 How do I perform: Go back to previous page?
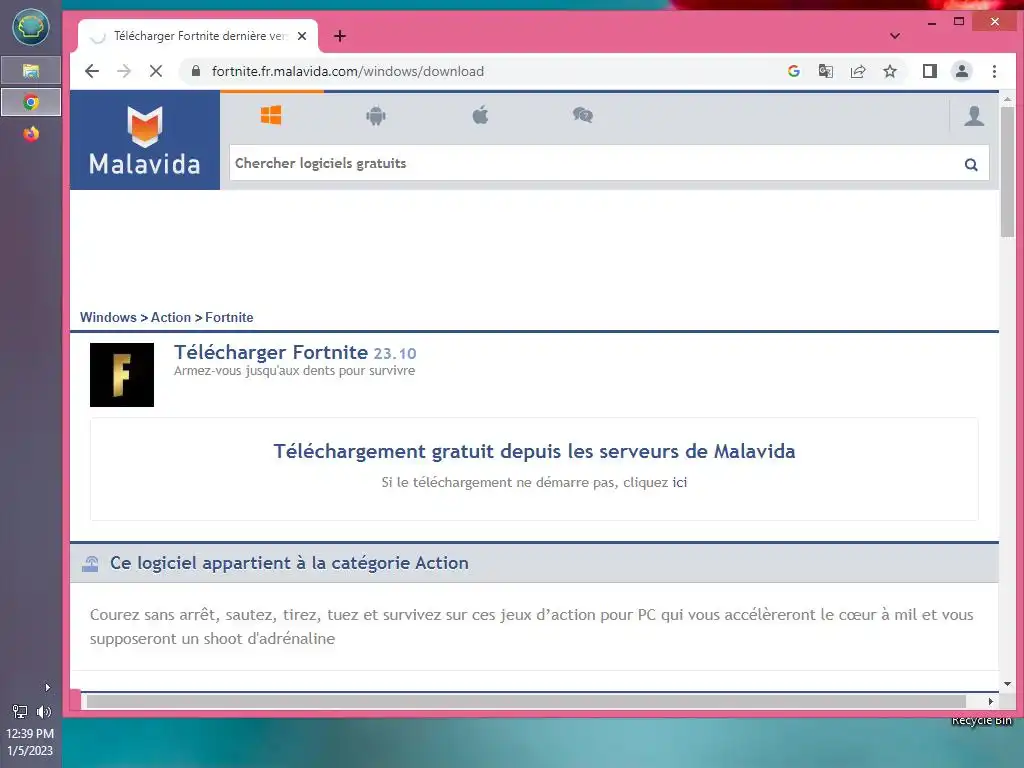(x=92, y=71)
